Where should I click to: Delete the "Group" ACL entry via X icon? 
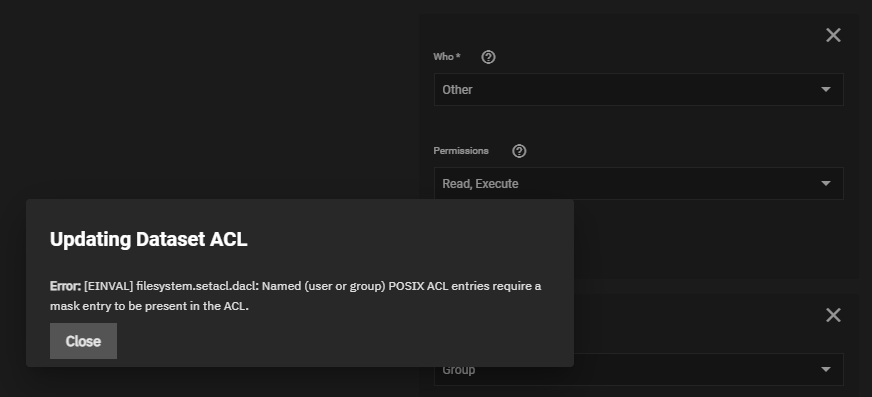point(833,315)
